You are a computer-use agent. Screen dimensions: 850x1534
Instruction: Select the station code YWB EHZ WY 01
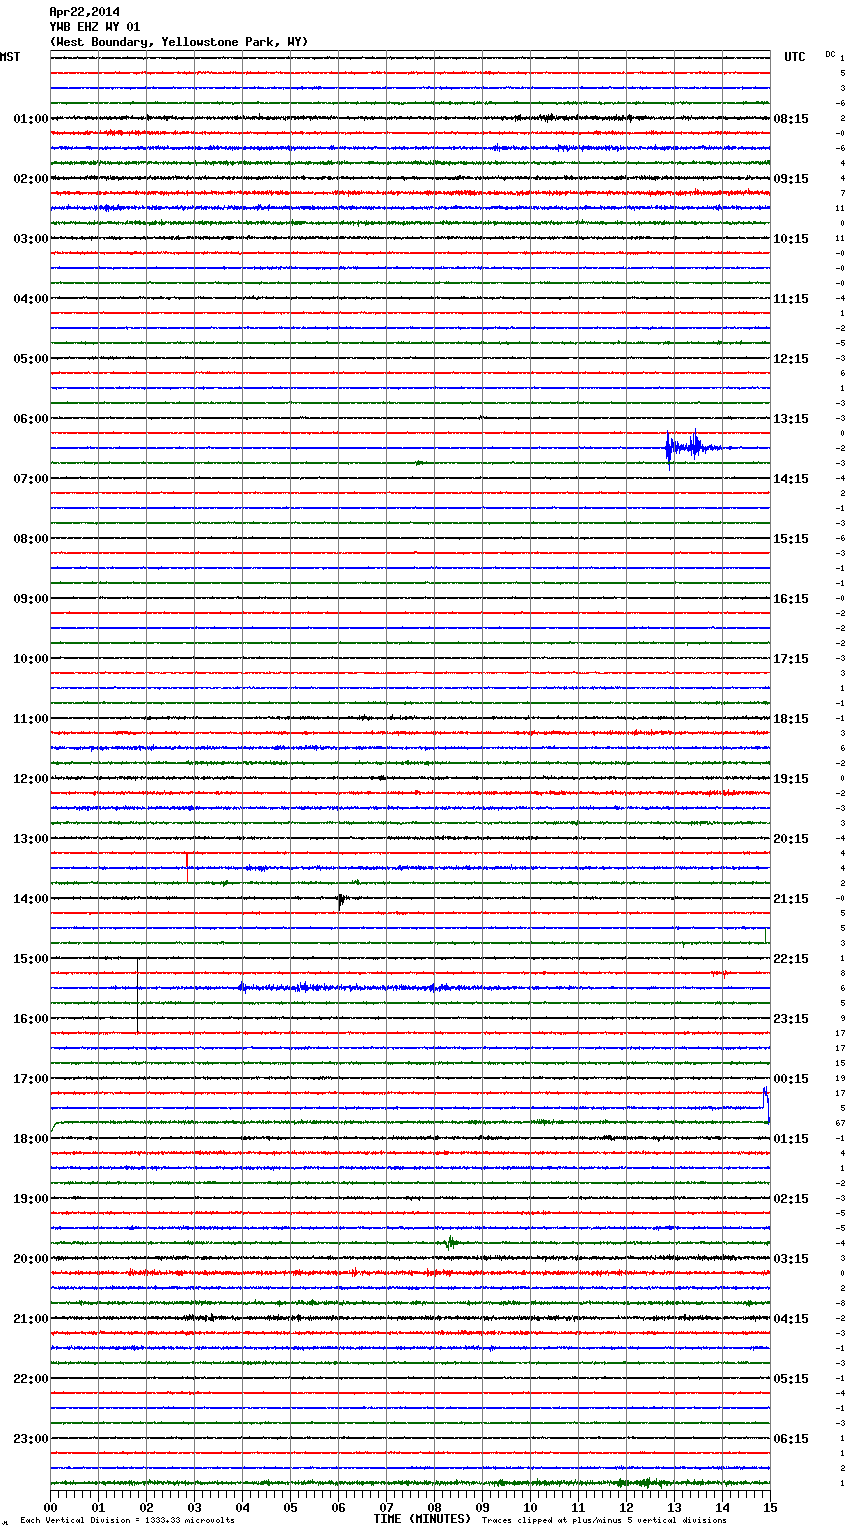95,27
